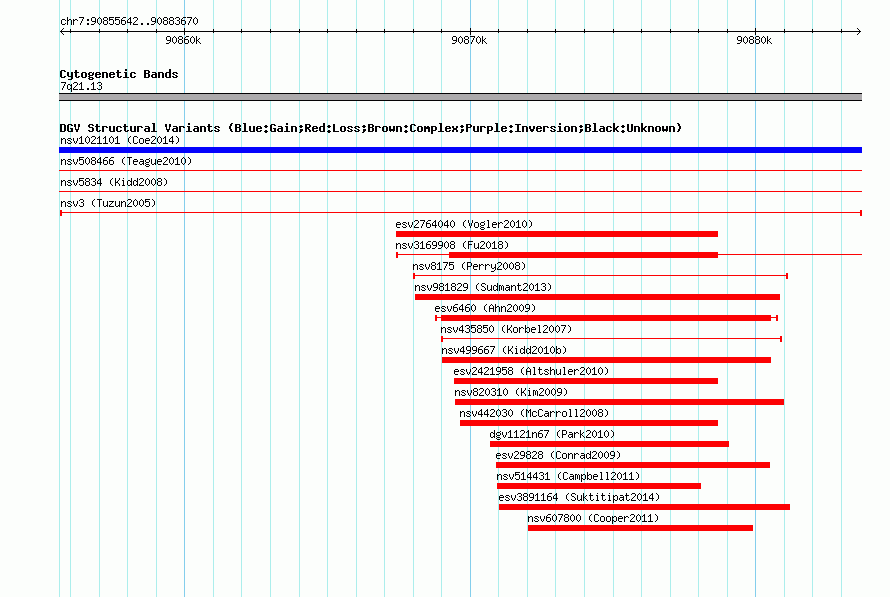Click the 90880k ruler position marker
The height and width of the screenshot is (597, 890).
click(x=754, y=40)
